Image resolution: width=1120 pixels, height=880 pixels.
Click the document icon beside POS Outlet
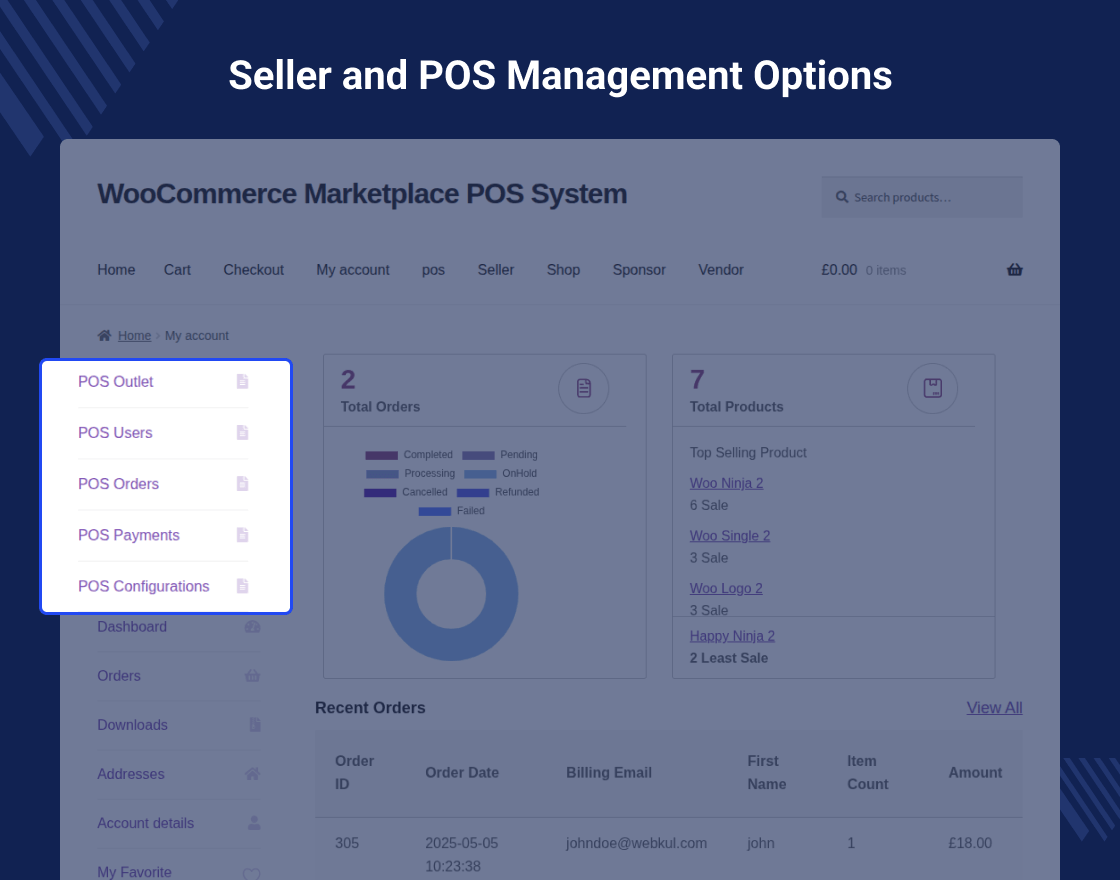[x=243, y=381]
